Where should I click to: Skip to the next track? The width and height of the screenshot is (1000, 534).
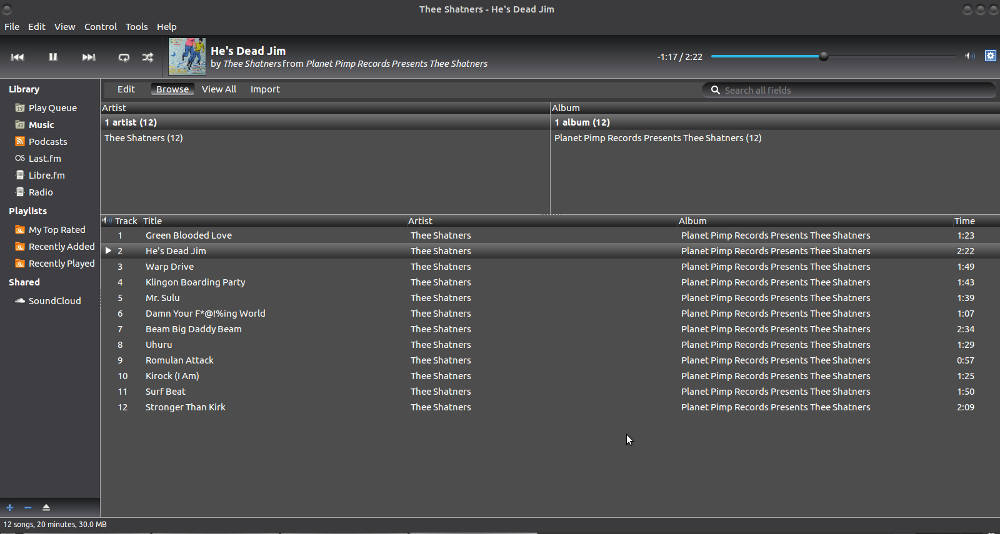tap(89, 57)
